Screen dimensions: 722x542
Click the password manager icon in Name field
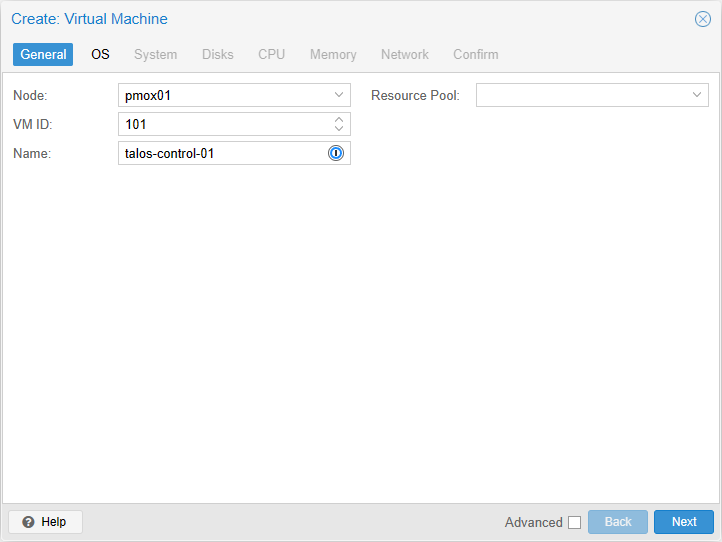coord(336,153)
